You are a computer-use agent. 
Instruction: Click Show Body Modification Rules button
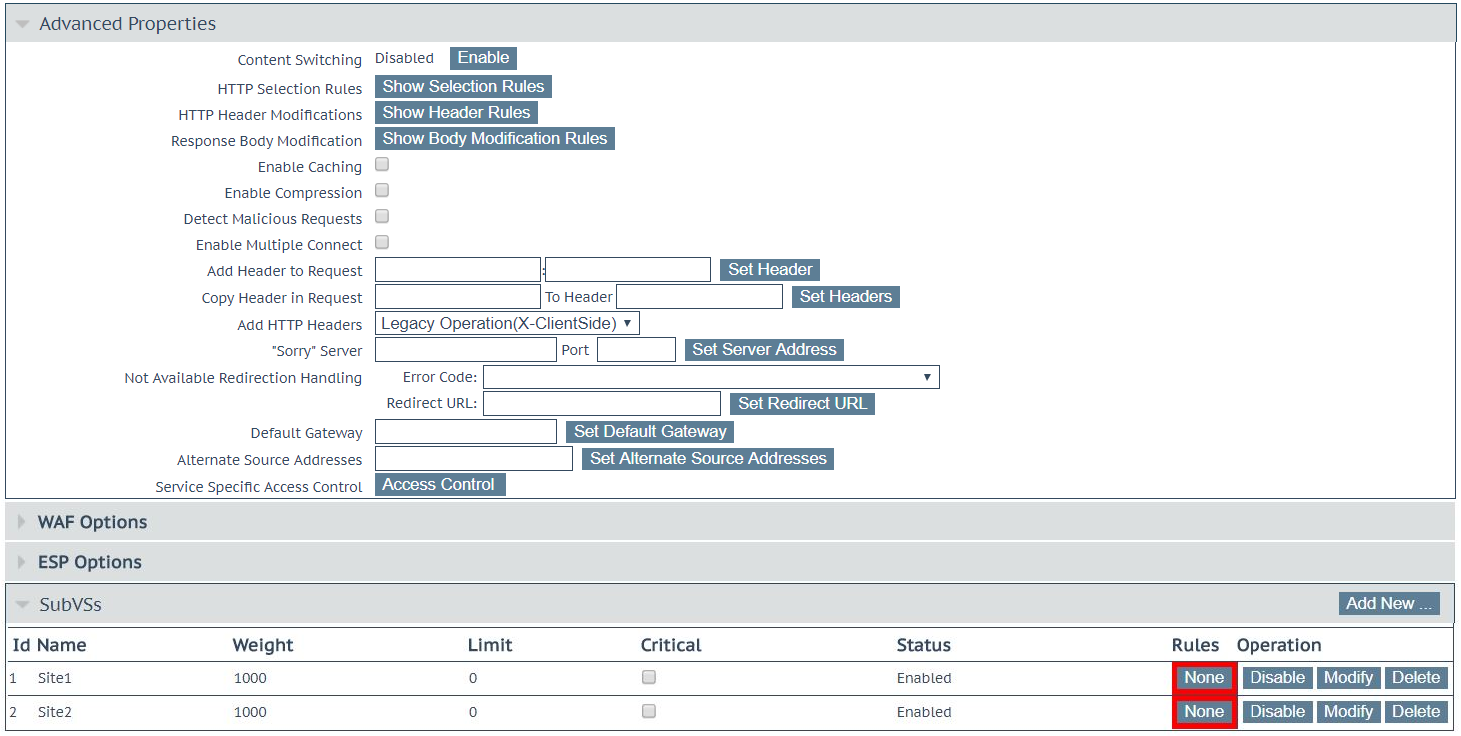click(495, 138)
